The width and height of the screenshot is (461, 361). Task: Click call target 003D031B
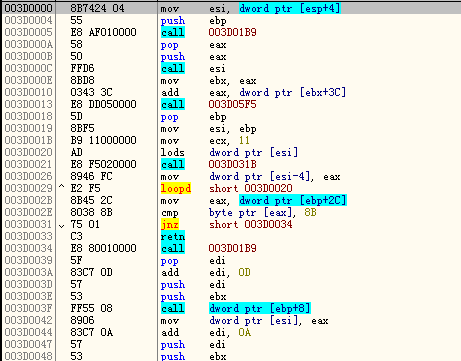[x=232, y=164]
